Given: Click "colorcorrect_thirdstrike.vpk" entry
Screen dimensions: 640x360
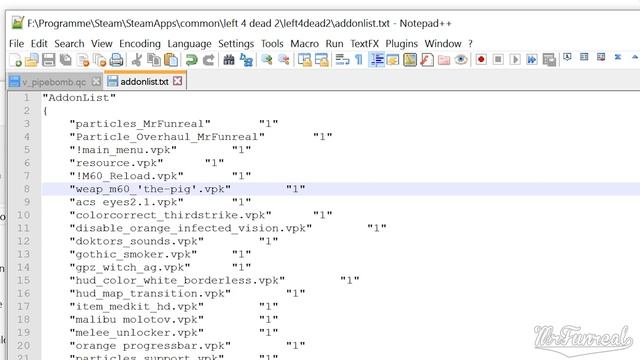Looking at the screenshot, I should click(170, 215).
